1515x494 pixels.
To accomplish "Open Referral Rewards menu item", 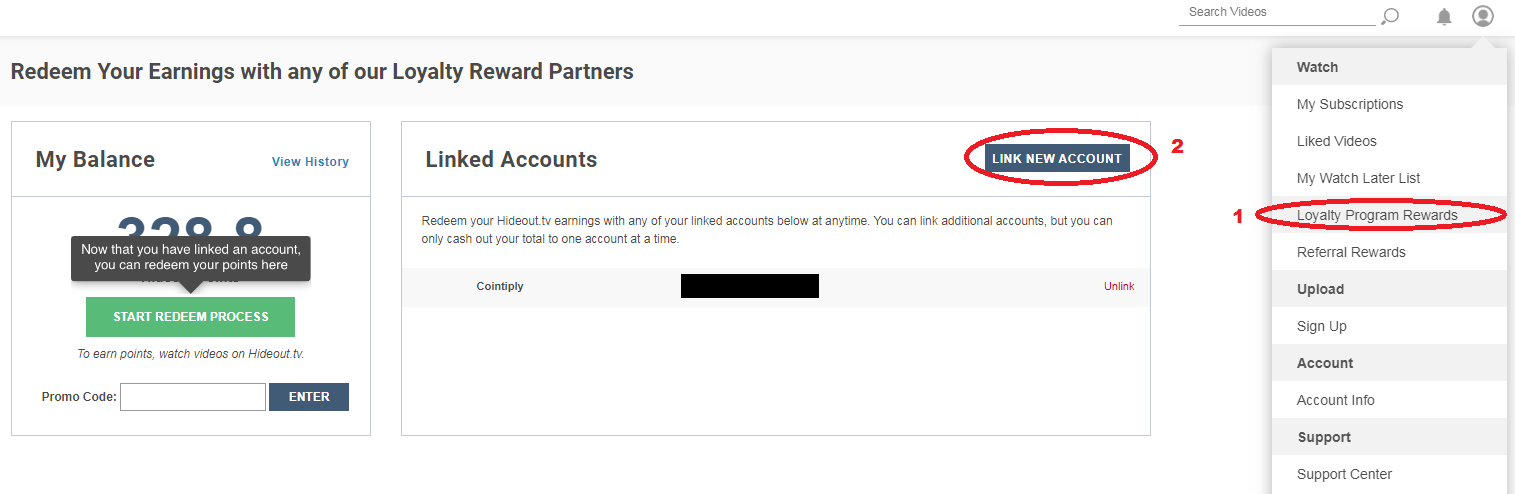I will coord(1351,252).
